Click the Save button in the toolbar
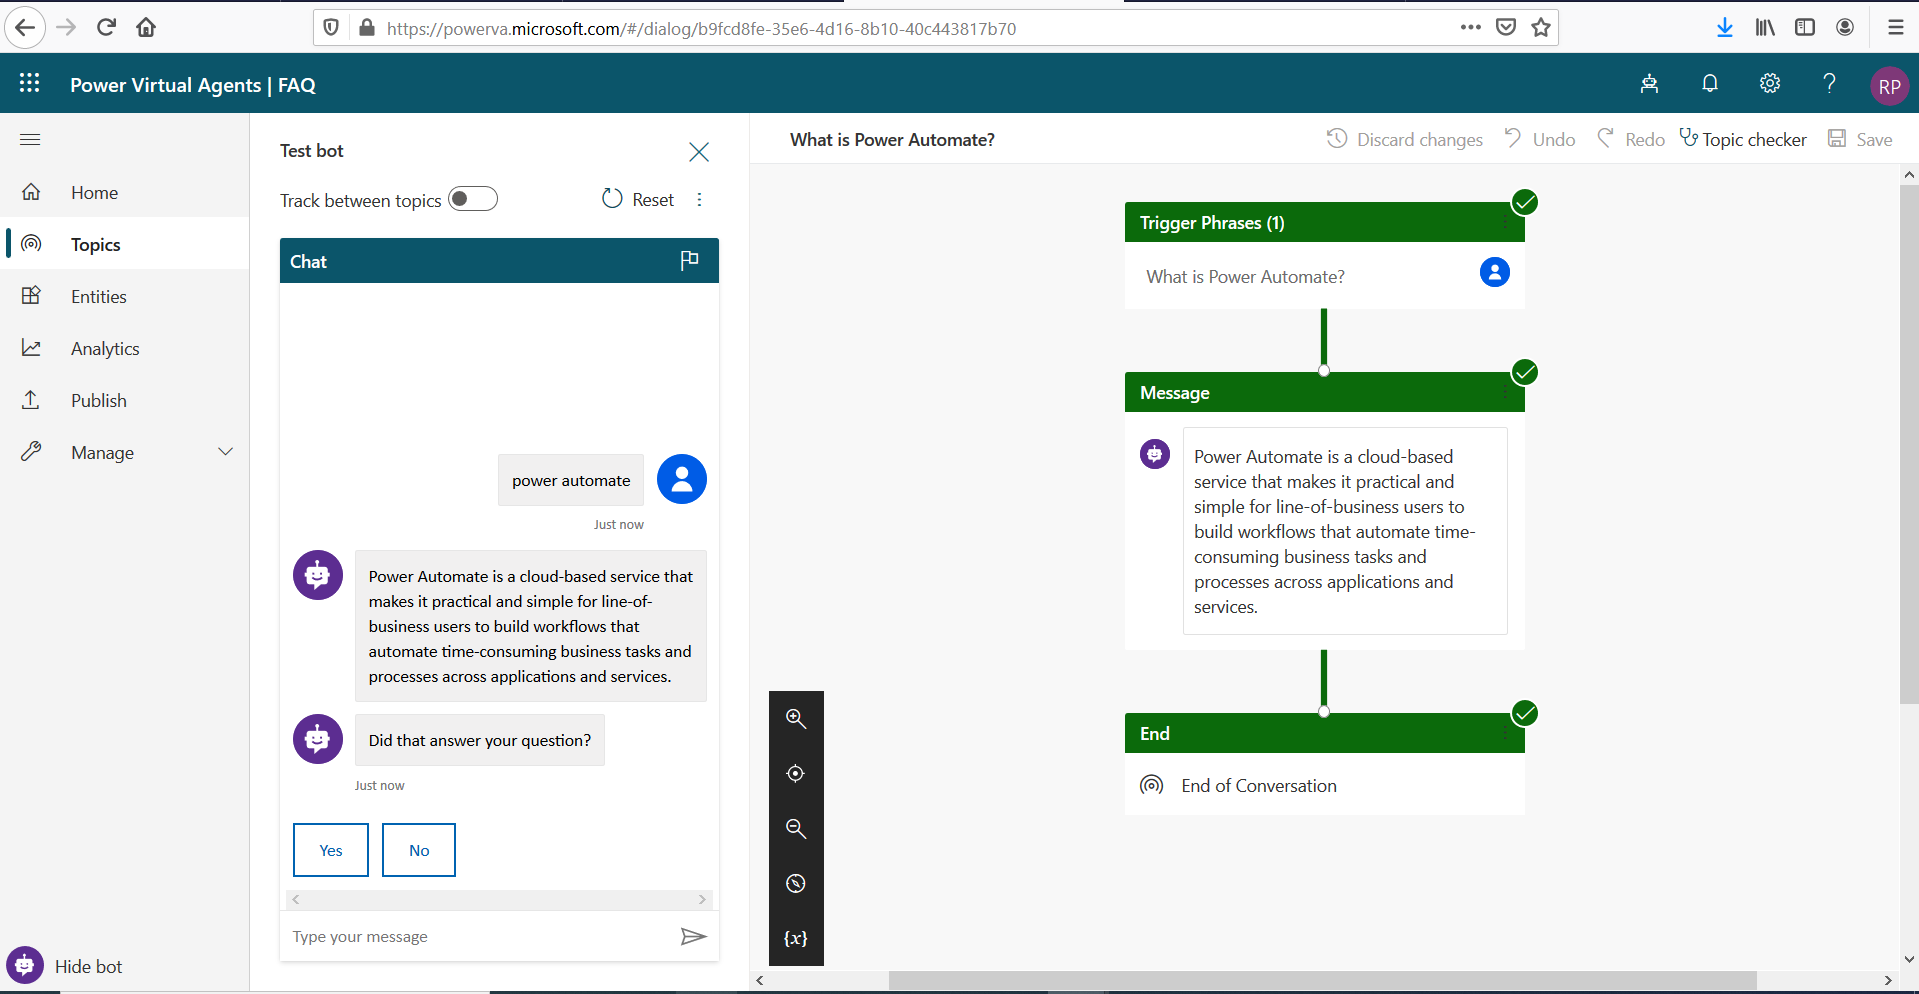 1860,139
